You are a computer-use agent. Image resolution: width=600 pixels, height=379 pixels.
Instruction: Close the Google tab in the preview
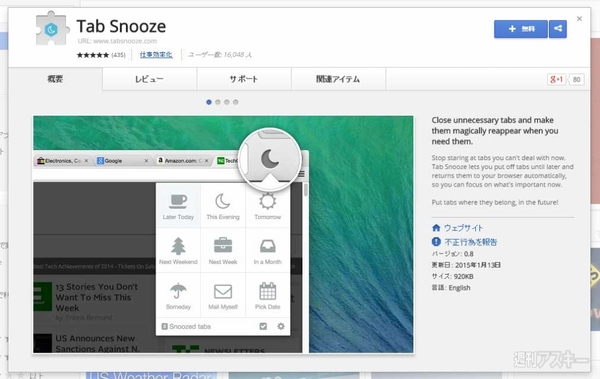[146, 161]
